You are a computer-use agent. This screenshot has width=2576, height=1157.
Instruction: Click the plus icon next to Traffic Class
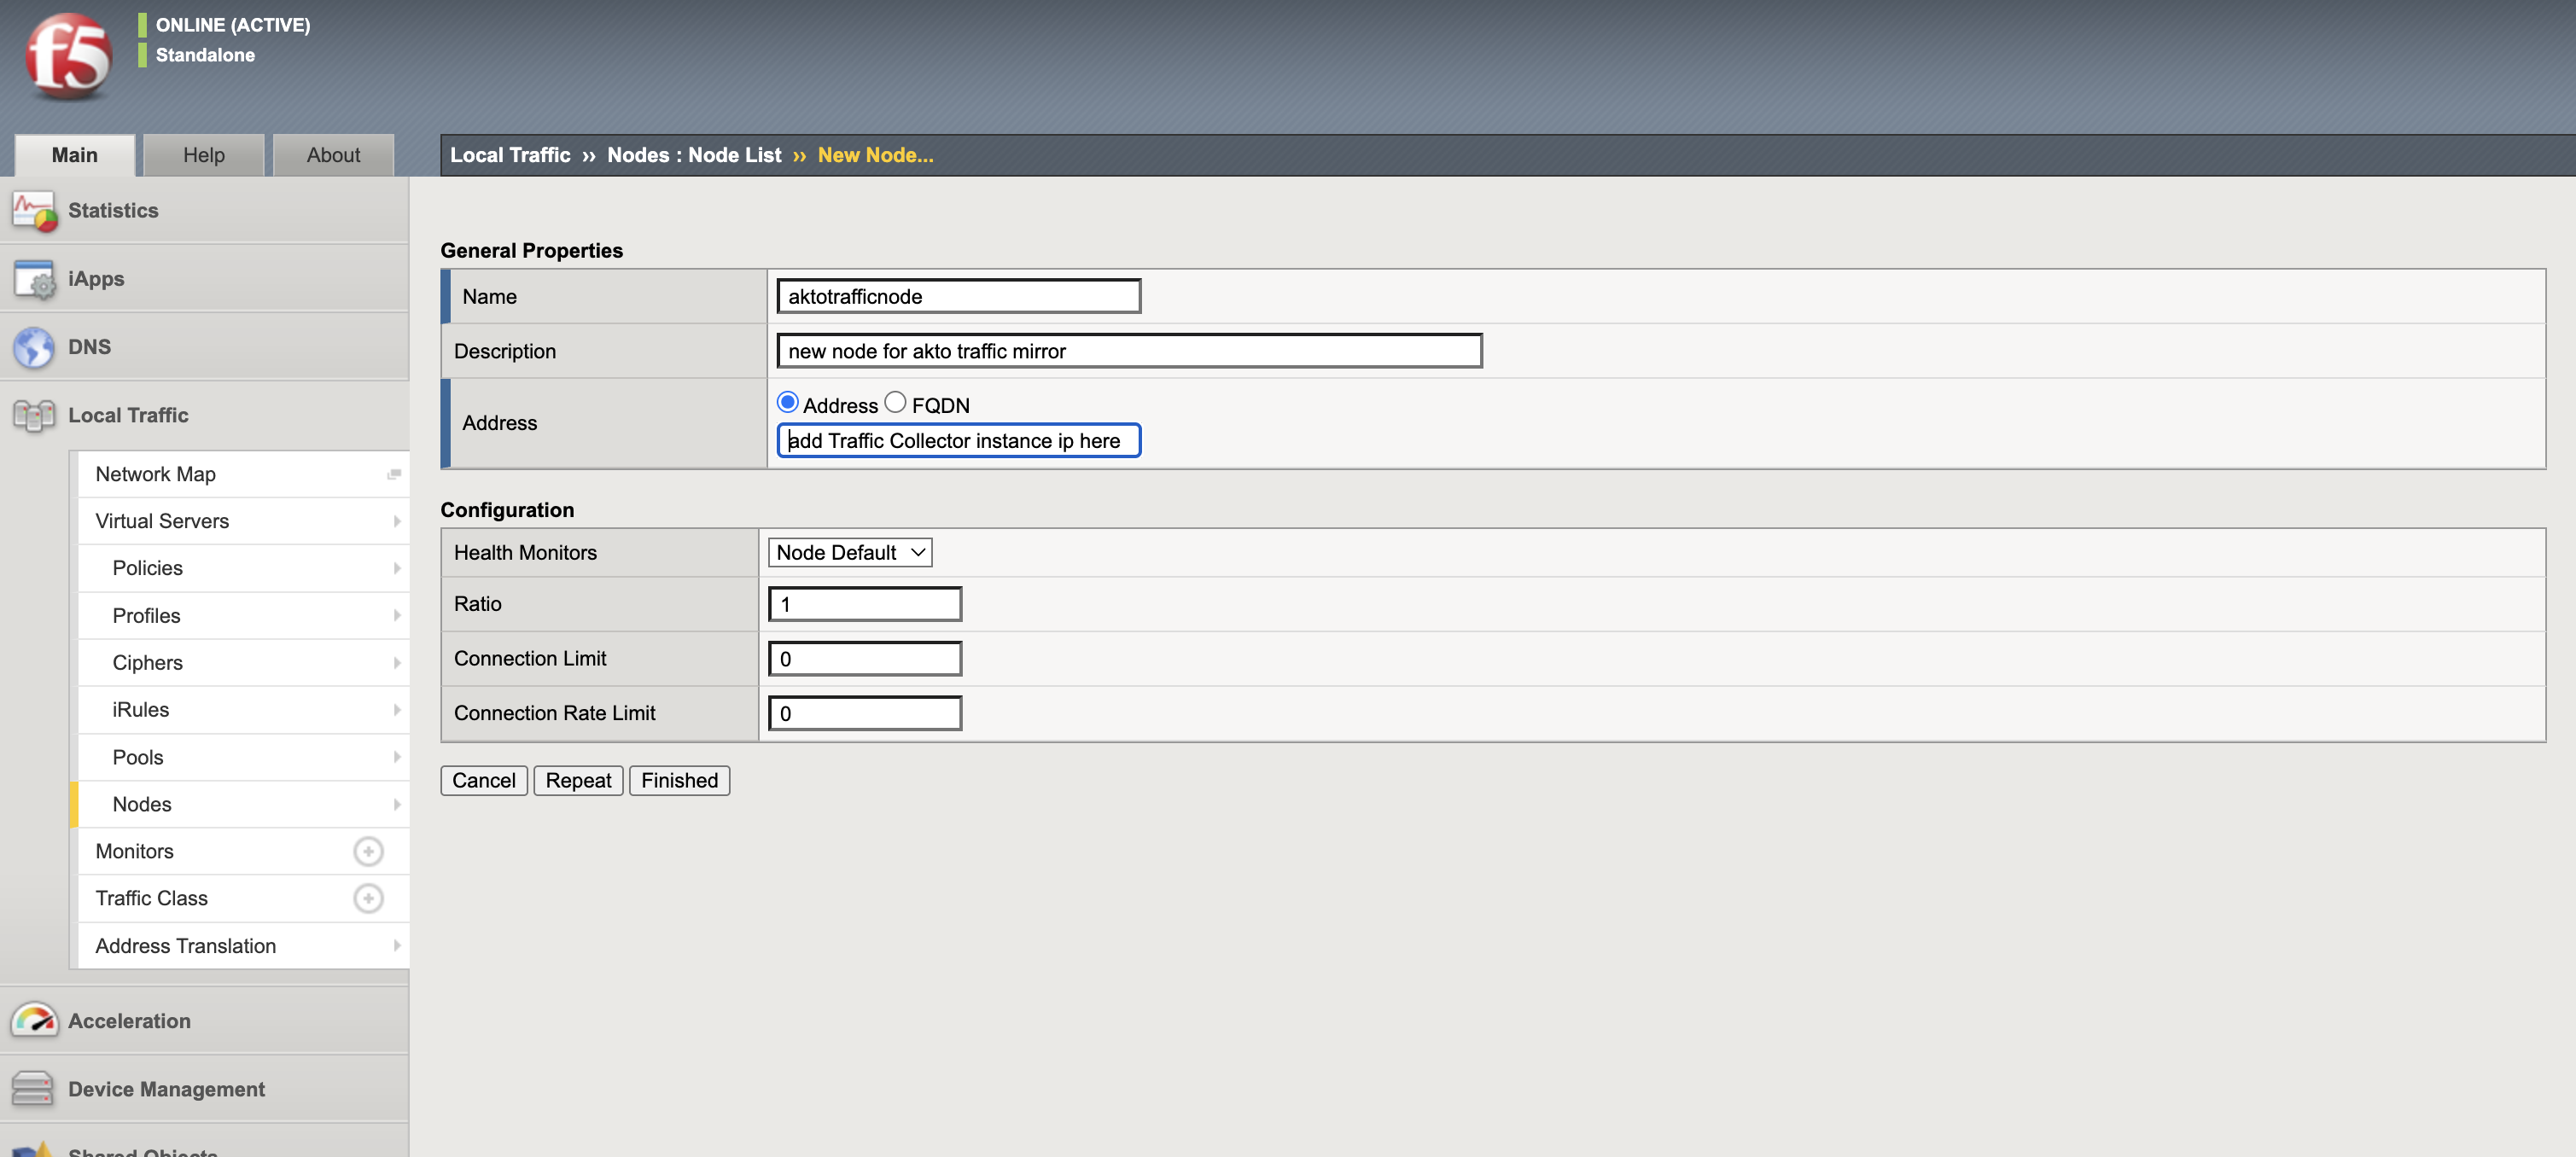point(368,898)
